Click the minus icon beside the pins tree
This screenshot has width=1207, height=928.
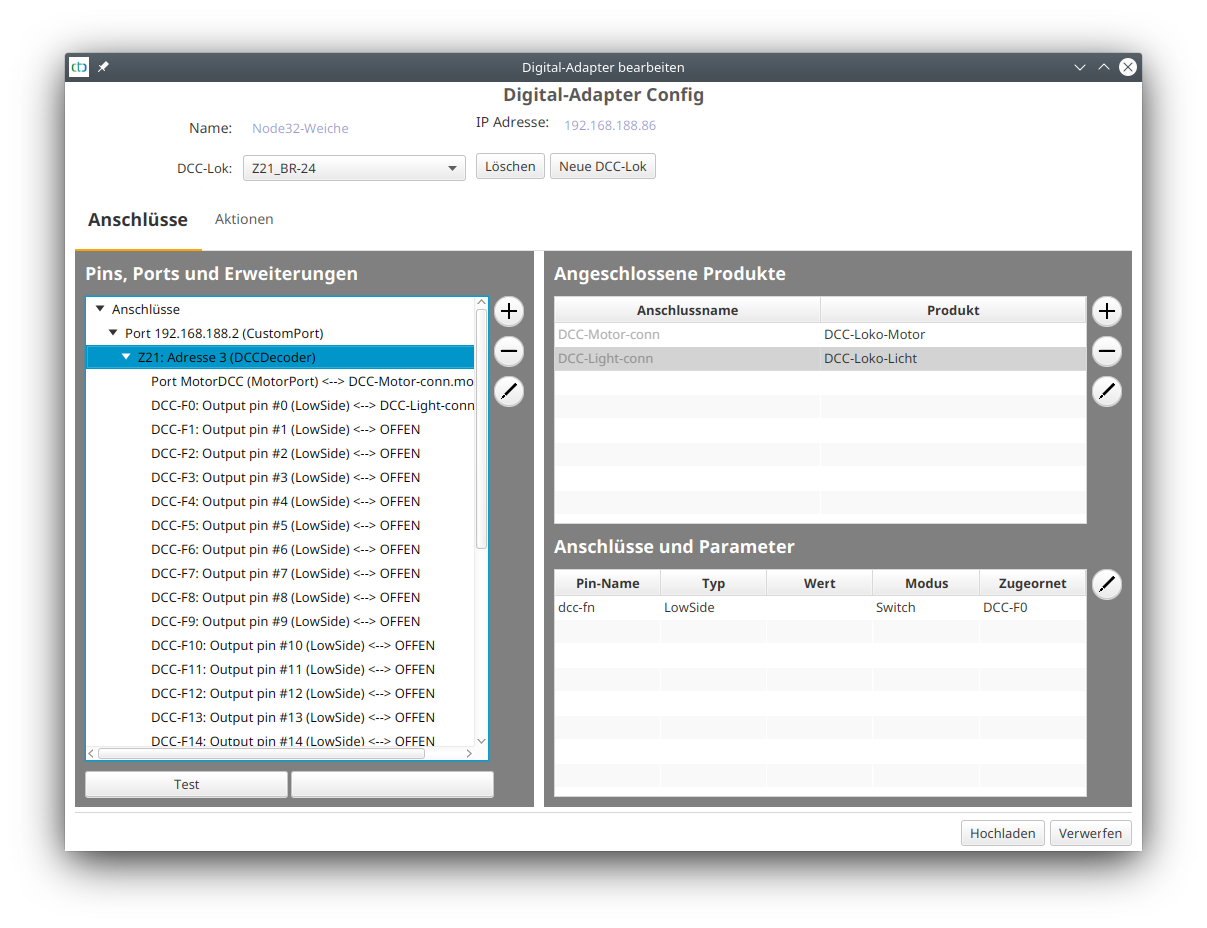click(x=508, y=351)
